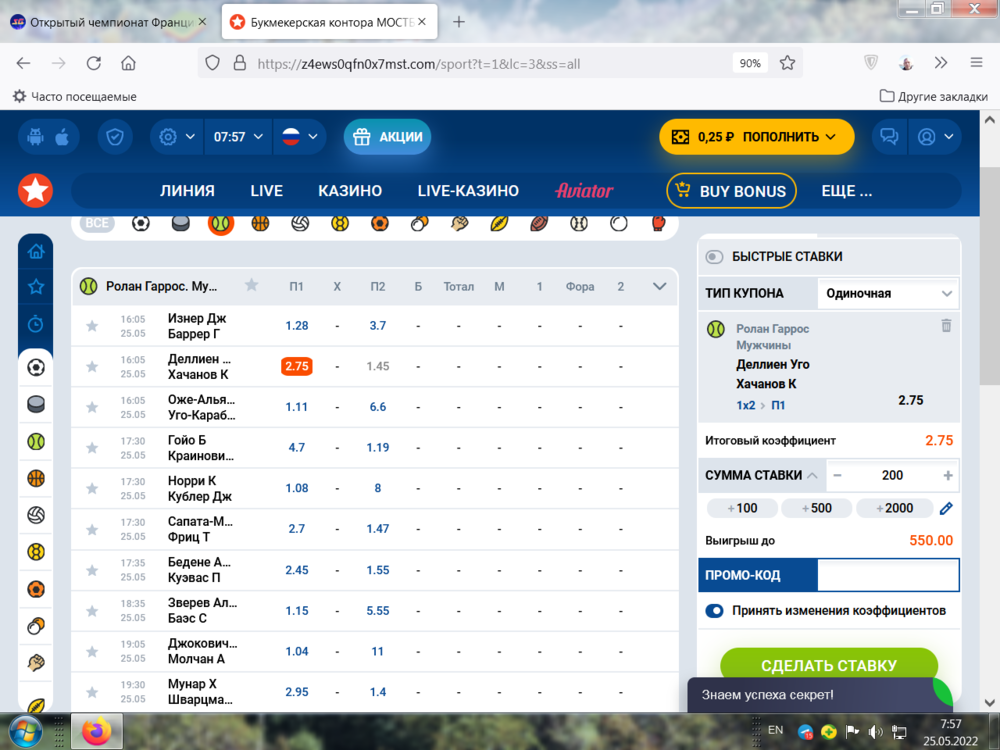Select football in the top sports filter row
Image resolution: width=1000 pixels, height=750 pixels.
(x=141, y=223)
